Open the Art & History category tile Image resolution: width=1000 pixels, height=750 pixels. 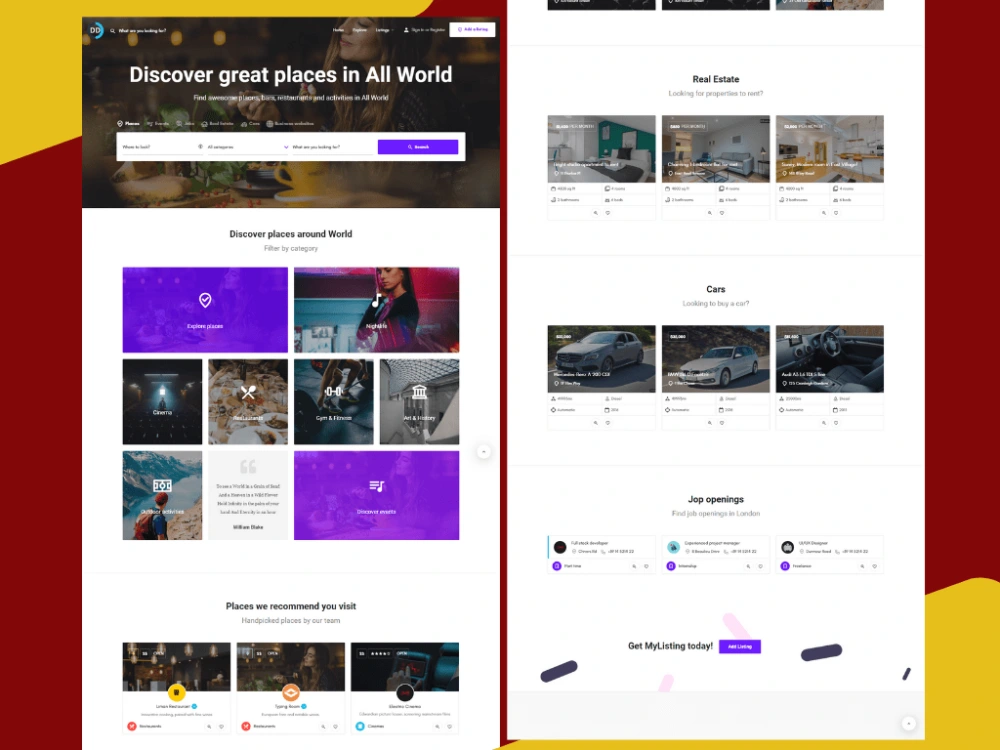click(x=419, y=401)
